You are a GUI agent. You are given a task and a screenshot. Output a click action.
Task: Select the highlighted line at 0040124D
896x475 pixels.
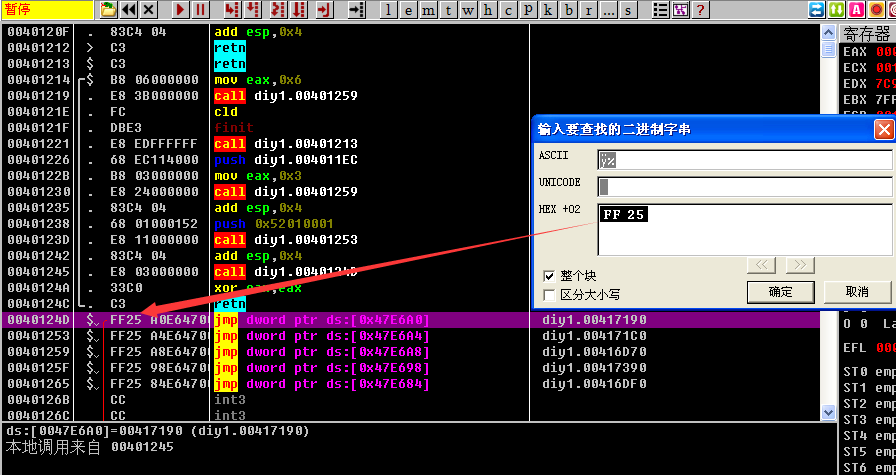point(410,320)
